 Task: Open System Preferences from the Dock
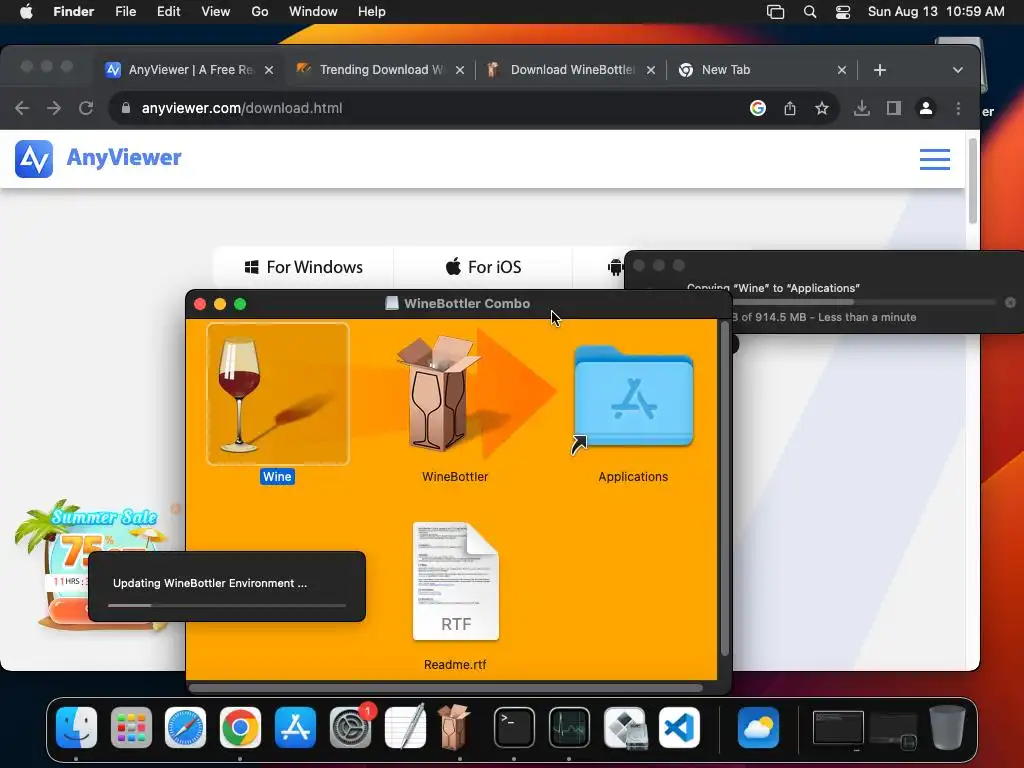(351, 728)
